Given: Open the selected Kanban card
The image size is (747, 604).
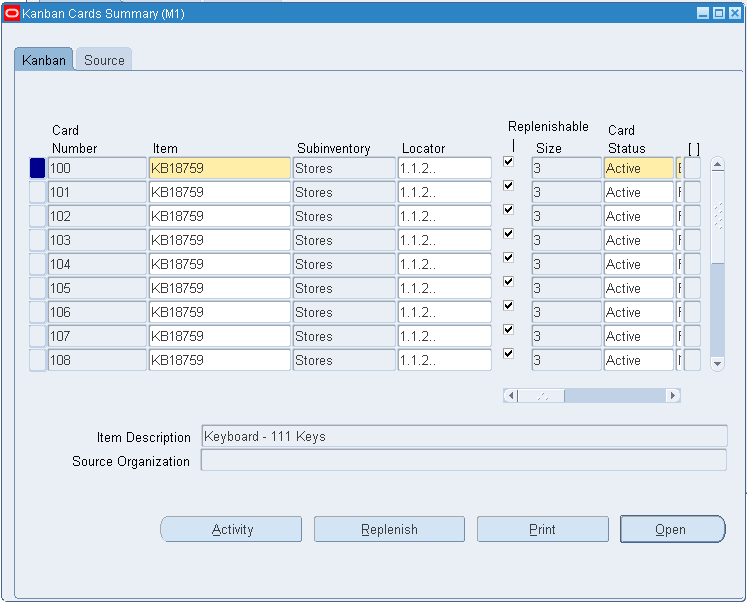Looking at the screenshot, I should (672, 529).
